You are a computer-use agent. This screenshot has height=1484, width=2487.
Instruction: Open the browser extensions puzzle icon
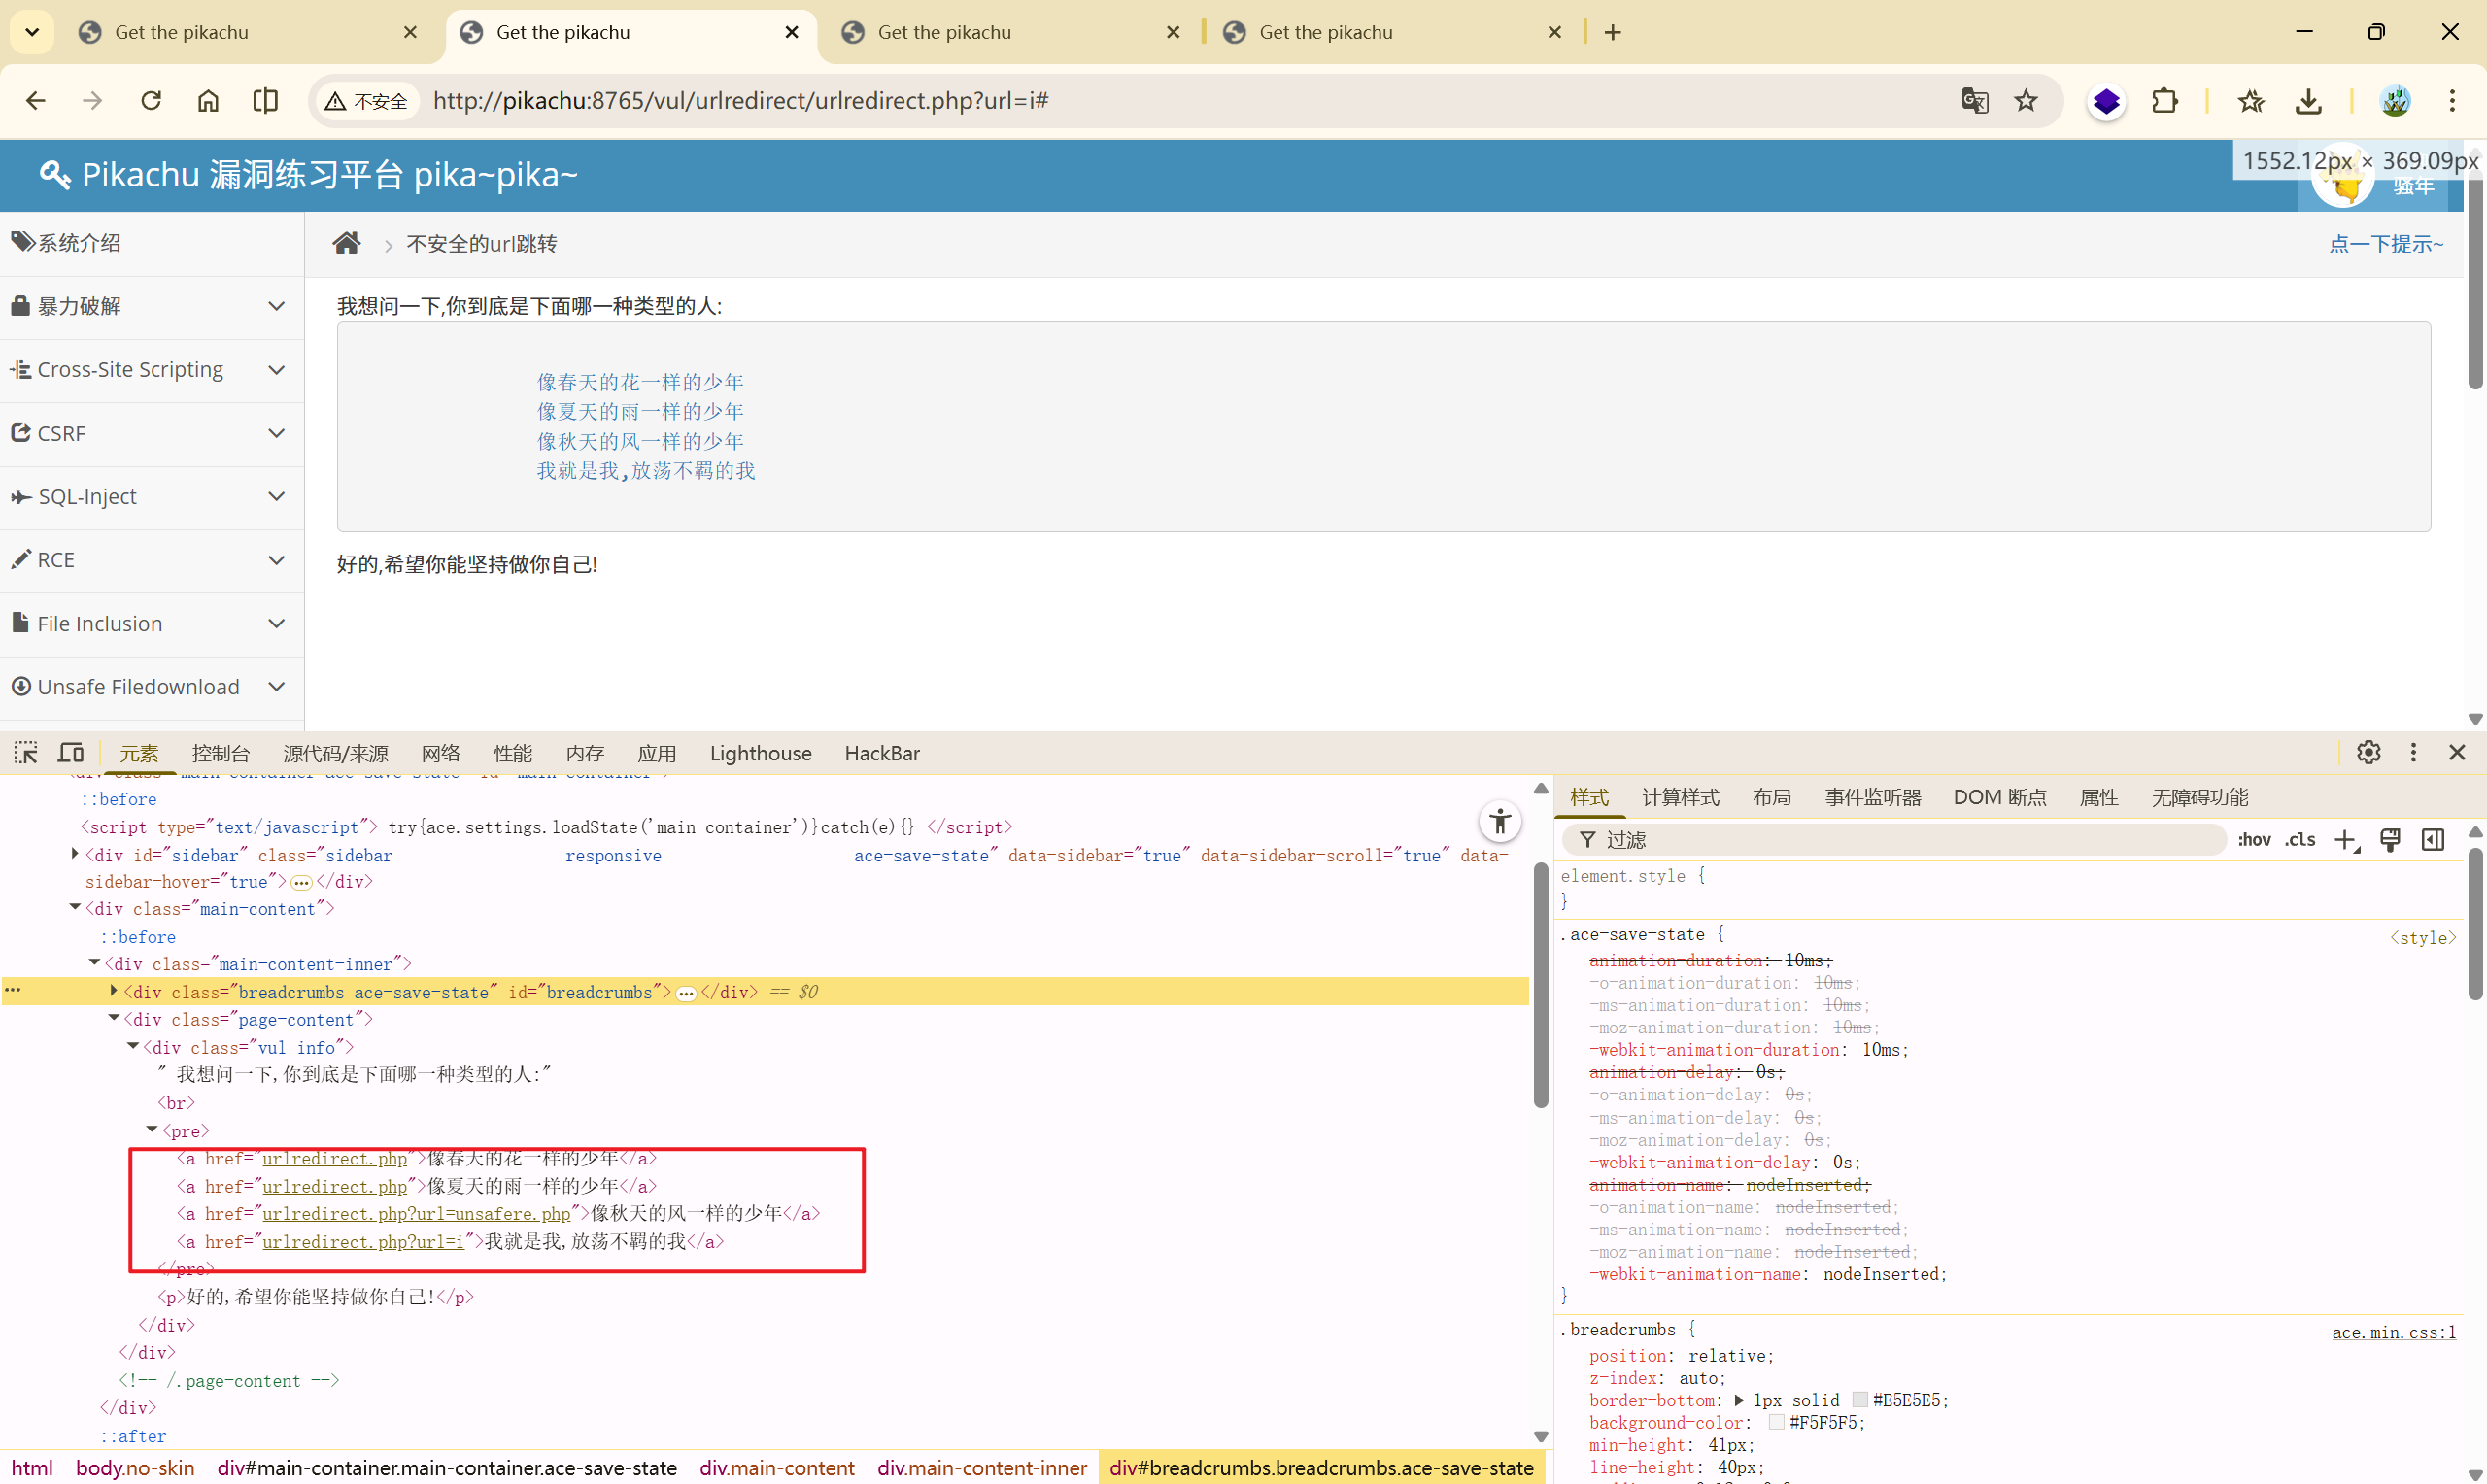[x=2164, y=101]
